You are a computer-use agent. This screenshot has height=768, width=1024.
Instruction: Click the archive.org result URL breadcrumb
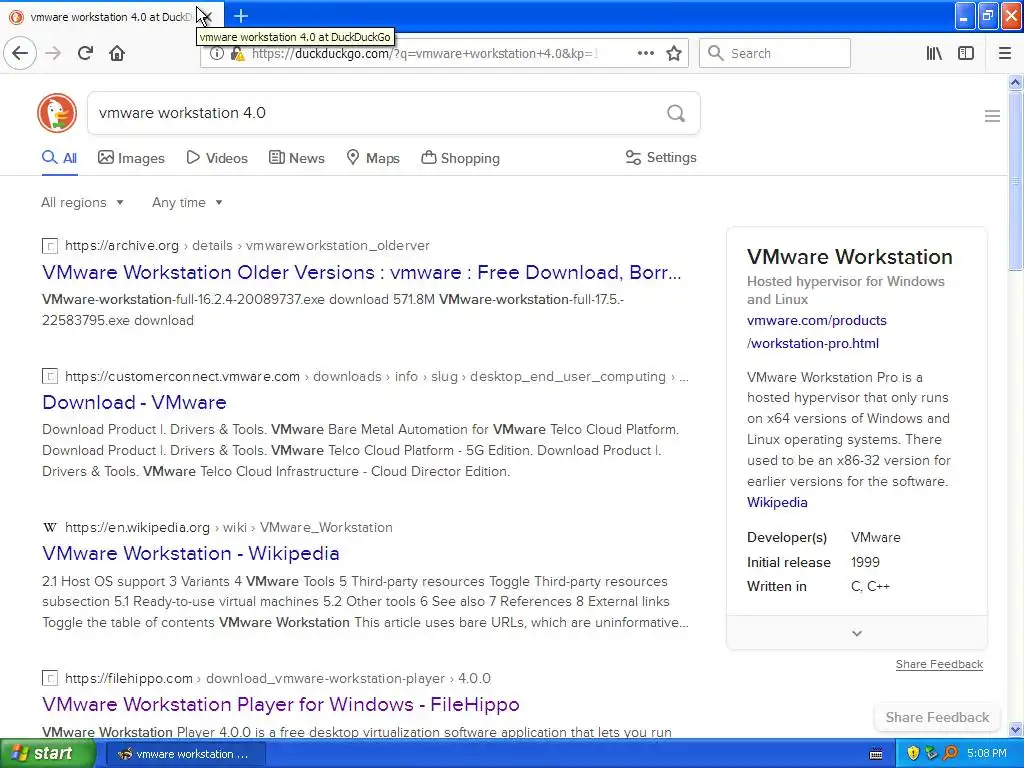click(x=247, y=246)
